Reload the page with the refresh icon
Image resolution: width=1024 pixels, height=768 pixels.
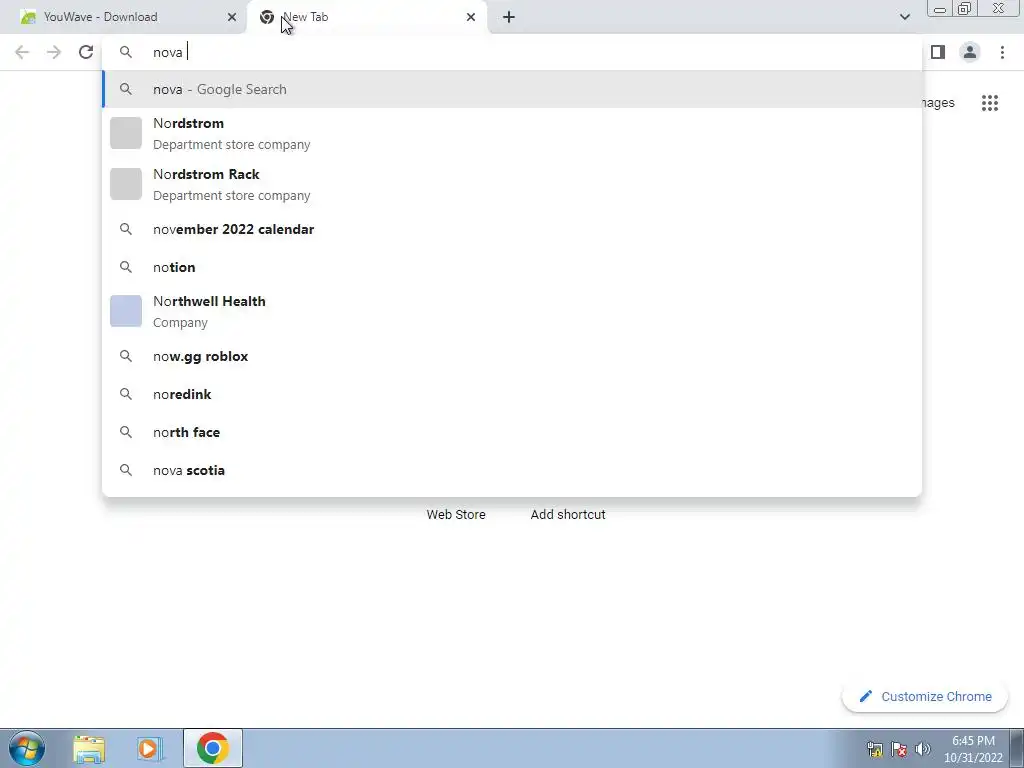86,52
